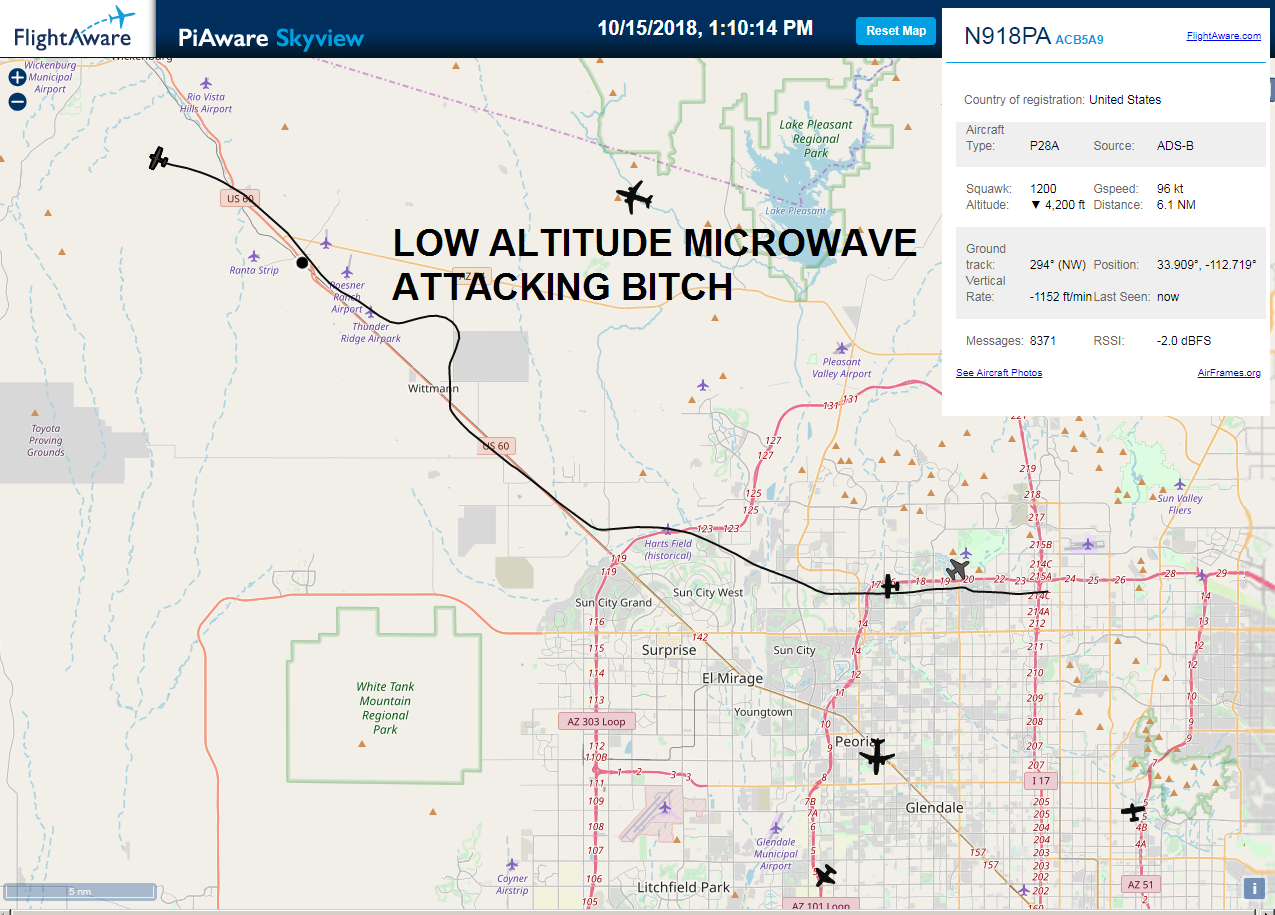The image size is (1275, 915).
Task: Select the aircraft near AZ 101 Loop
Action: [x=826, y=876]
